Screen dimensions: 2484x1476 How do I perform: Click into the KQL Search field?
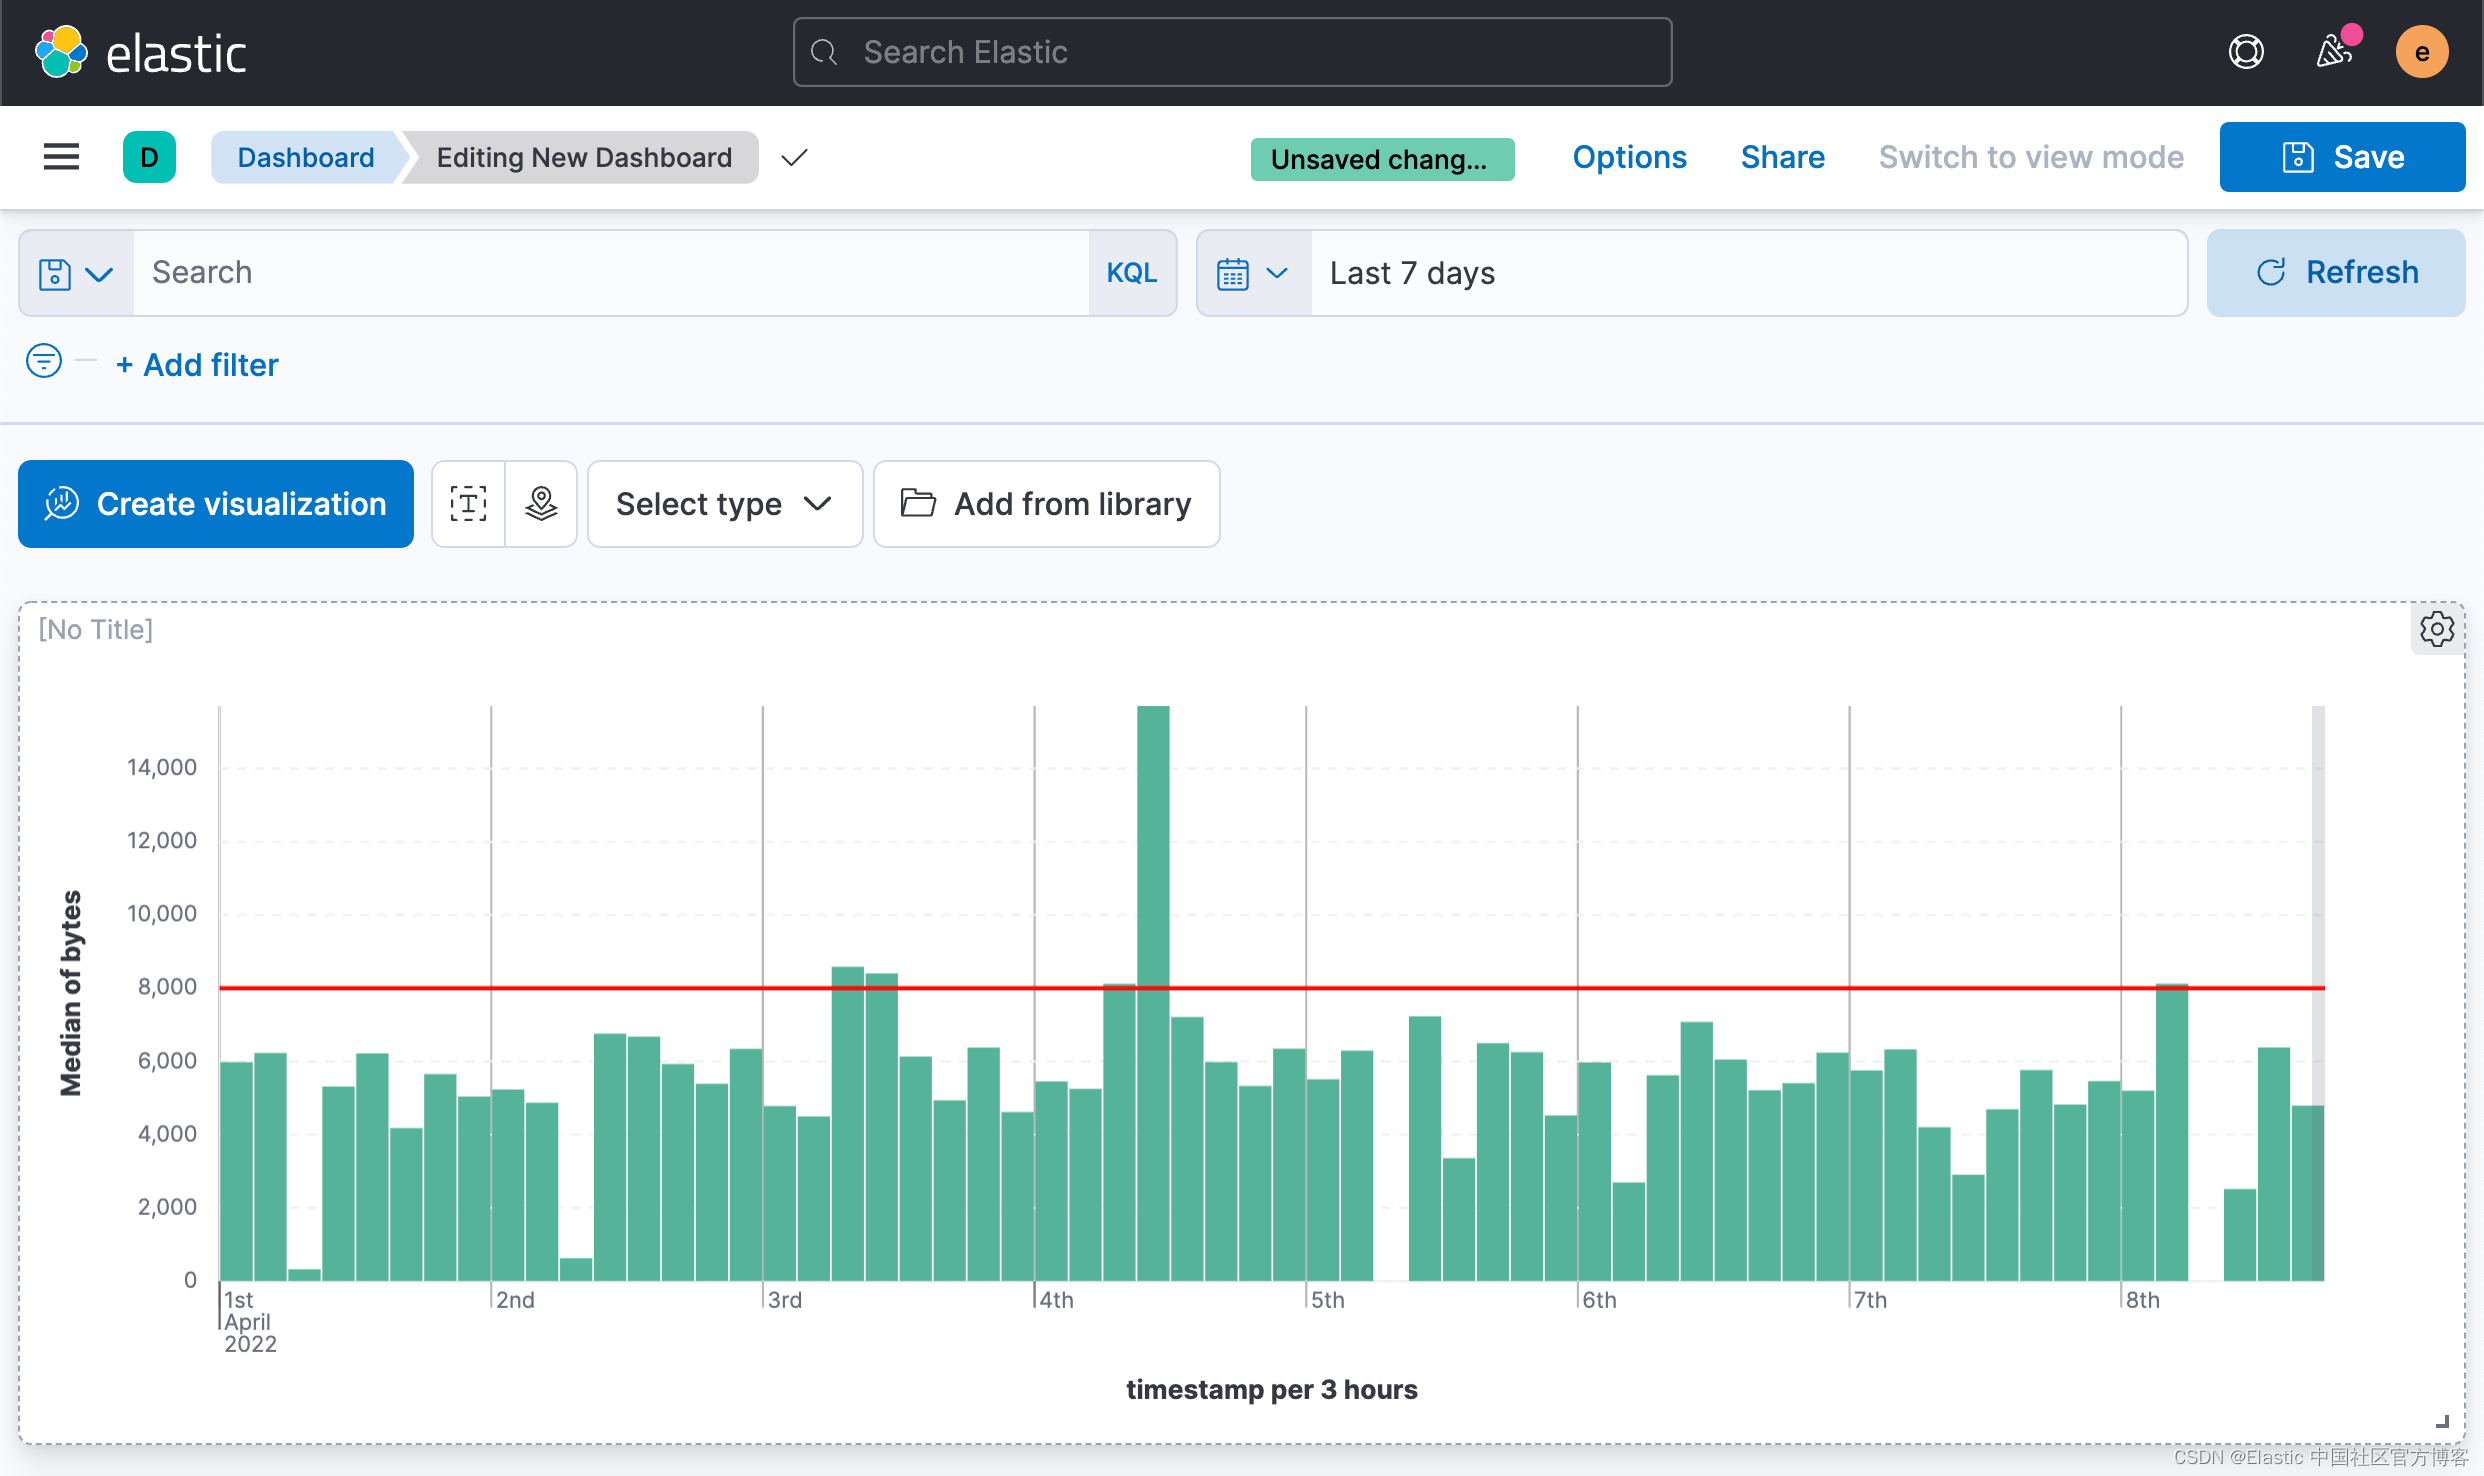pyautogui.click(x=610, y=273)
